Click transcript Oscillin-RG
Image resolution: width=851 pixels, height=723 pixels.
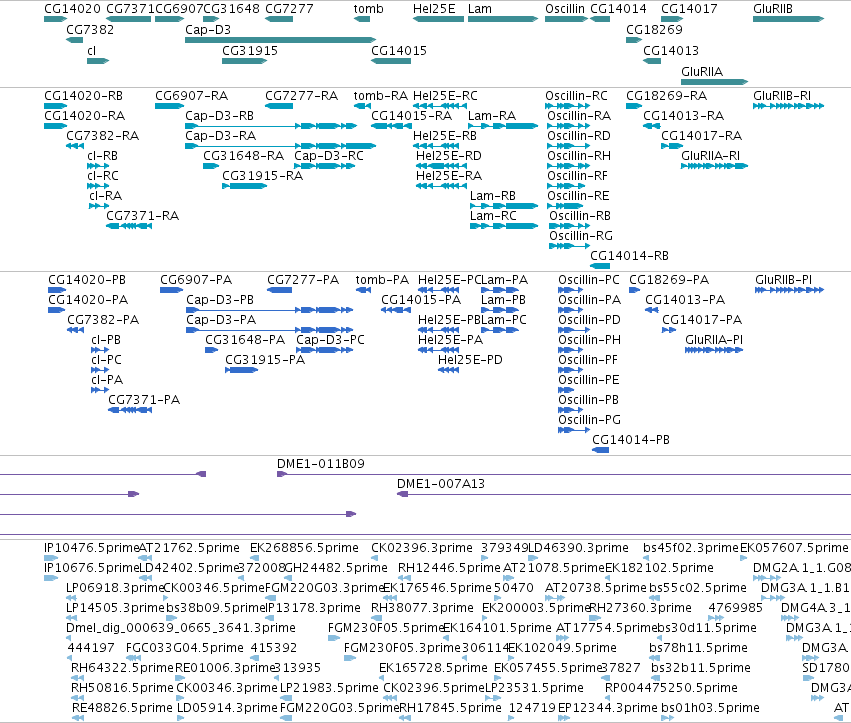(x=581, y=236)
